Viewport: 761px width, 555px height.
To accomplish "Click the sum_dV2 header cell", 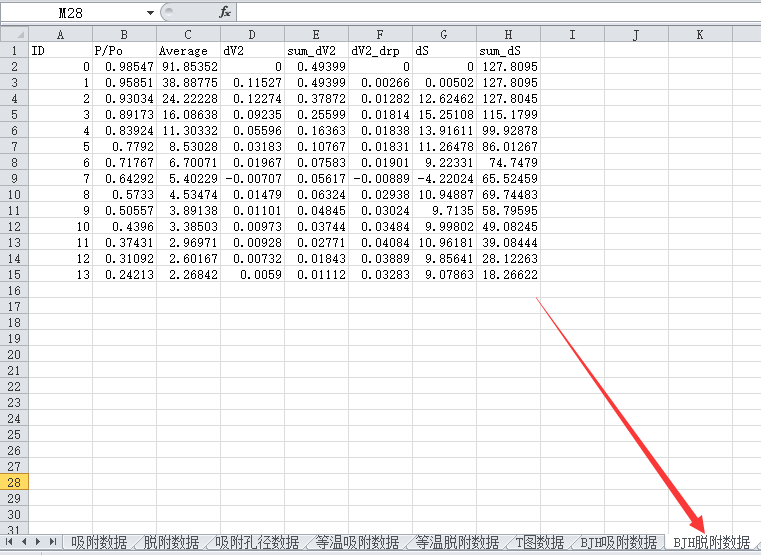I will [x=316, y=50].
